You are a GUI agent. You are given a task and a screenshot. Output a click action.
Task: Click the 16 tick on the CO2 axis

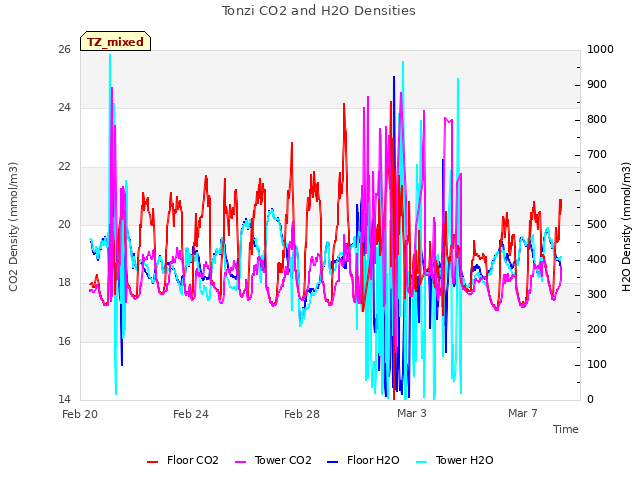click(64, 341)
